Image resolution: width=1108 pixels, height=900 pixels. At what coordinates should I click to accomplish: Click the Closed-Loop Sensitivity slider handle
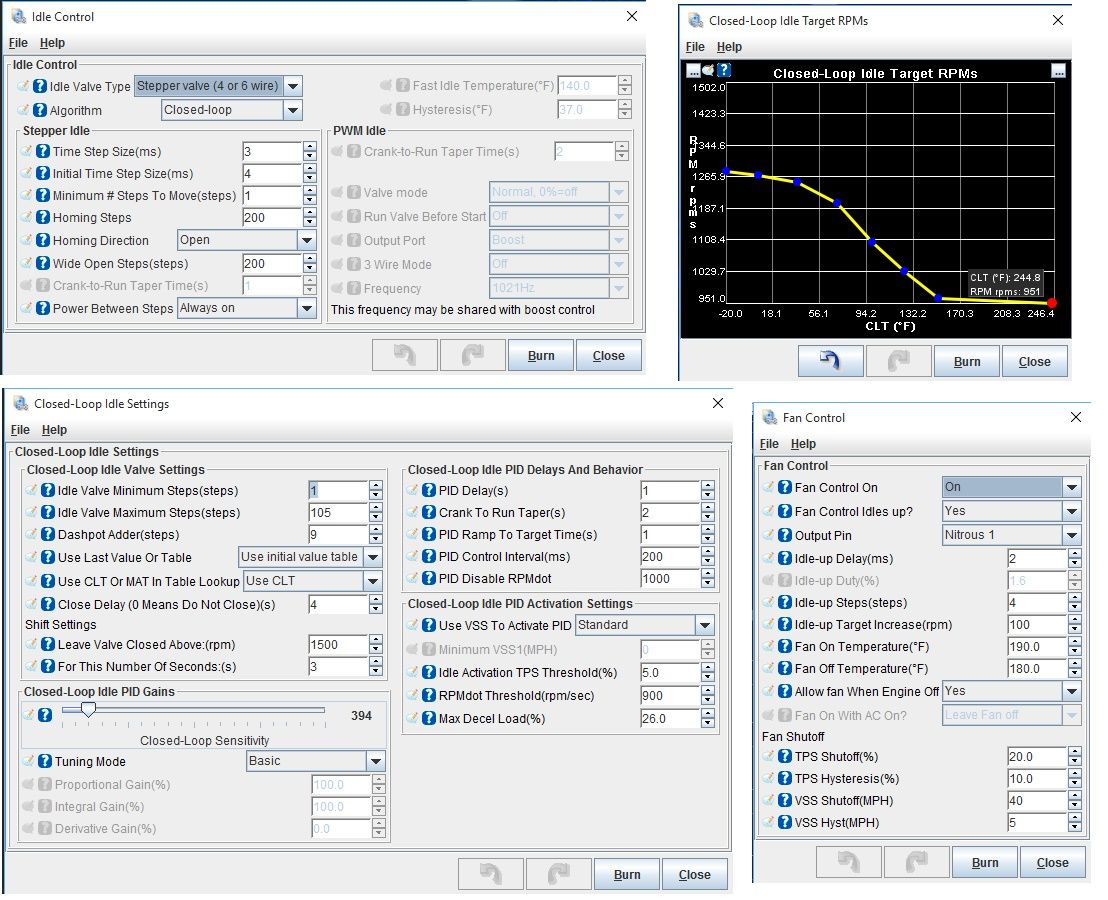[x=88, y=709]
